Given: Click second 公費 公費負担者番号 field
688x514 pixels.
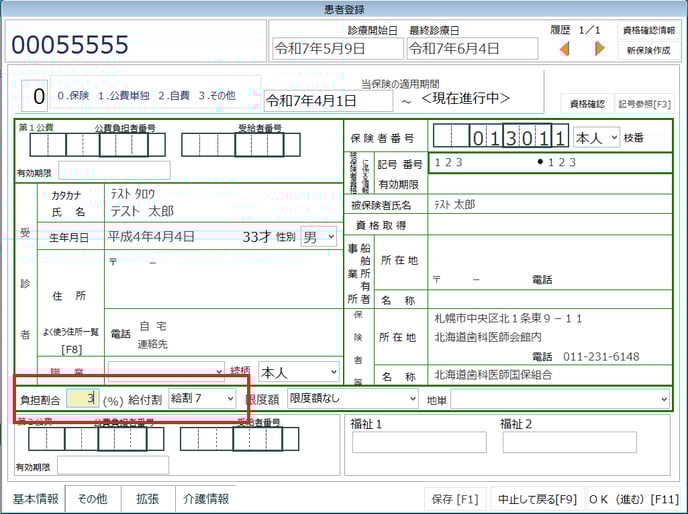Looking at the screenshot, I should [x=96, y=439].
